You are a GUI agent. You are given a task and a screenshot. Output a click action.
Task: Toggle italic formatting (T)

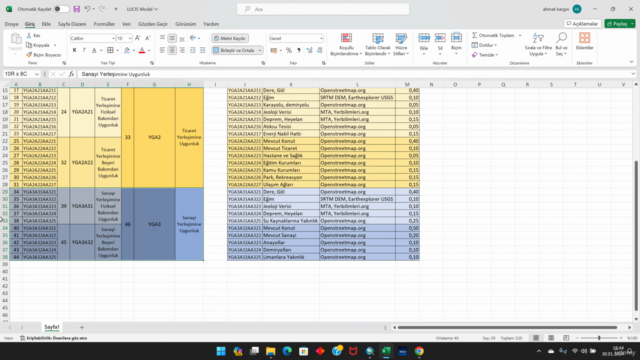(84, 50)
